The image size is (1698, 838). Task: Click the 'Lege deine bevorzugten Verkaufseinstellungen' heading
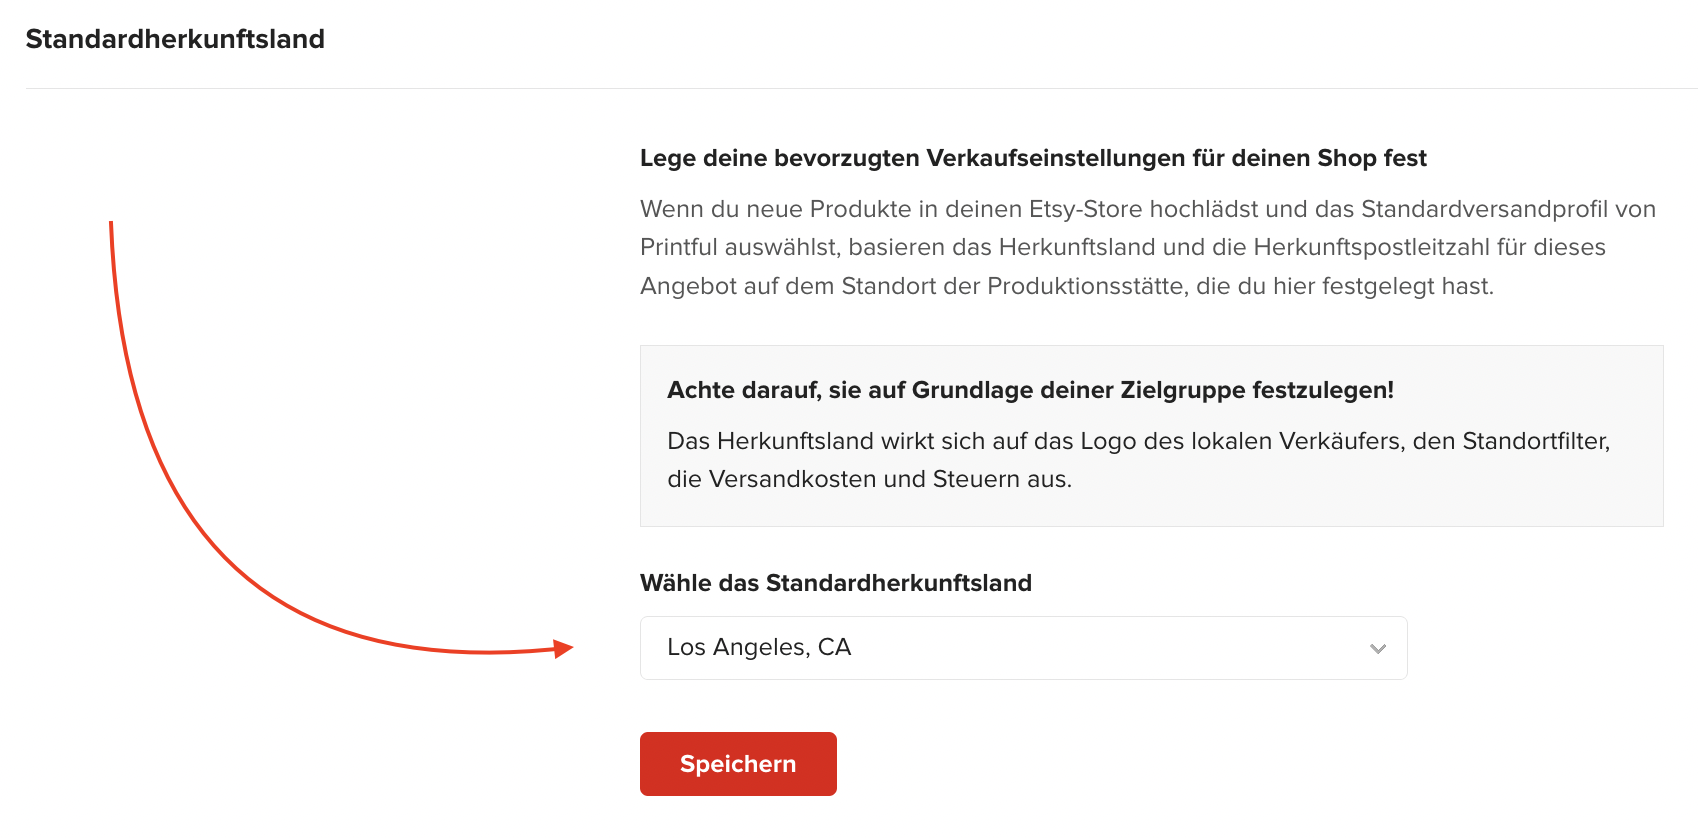tap(1033, 158)
